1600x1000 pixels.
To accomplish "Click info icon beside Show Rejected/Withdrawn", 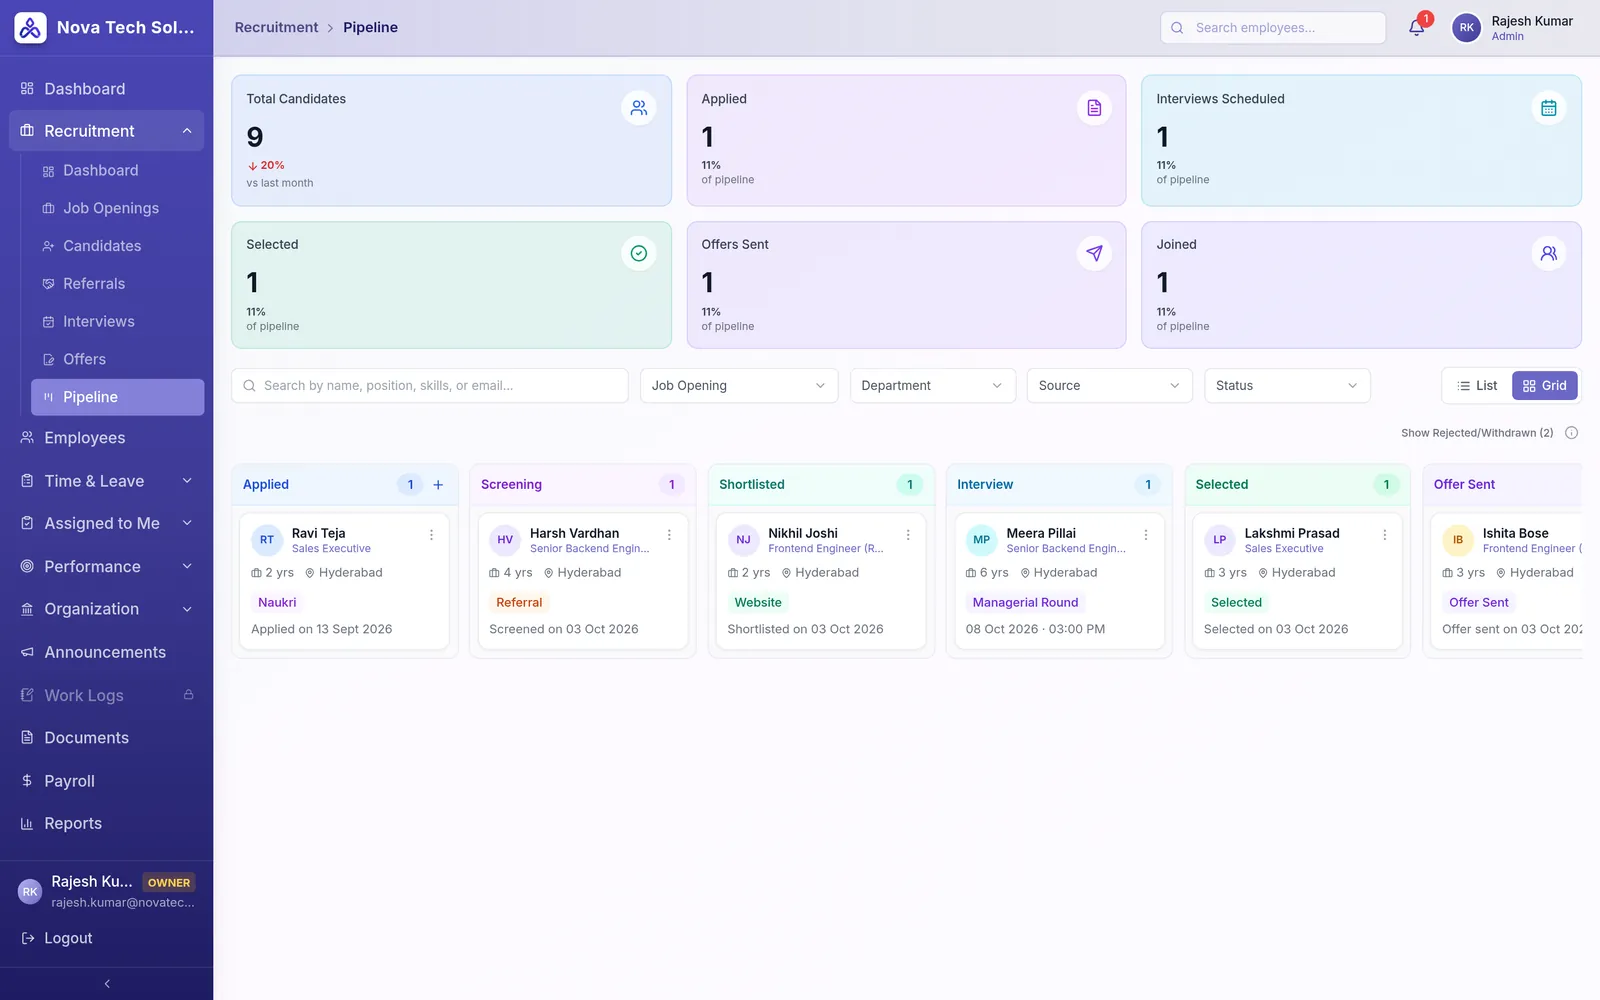I will (1571, 433).
